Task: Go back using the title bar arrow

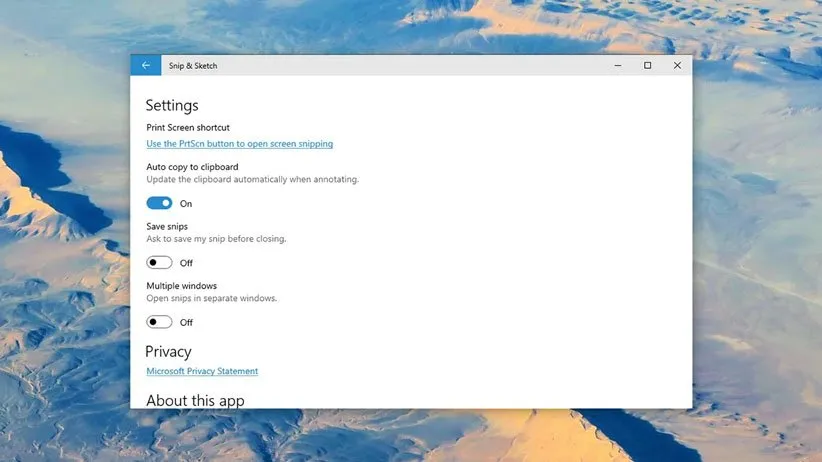Action: pyautogui.click(x=146, y=66)
